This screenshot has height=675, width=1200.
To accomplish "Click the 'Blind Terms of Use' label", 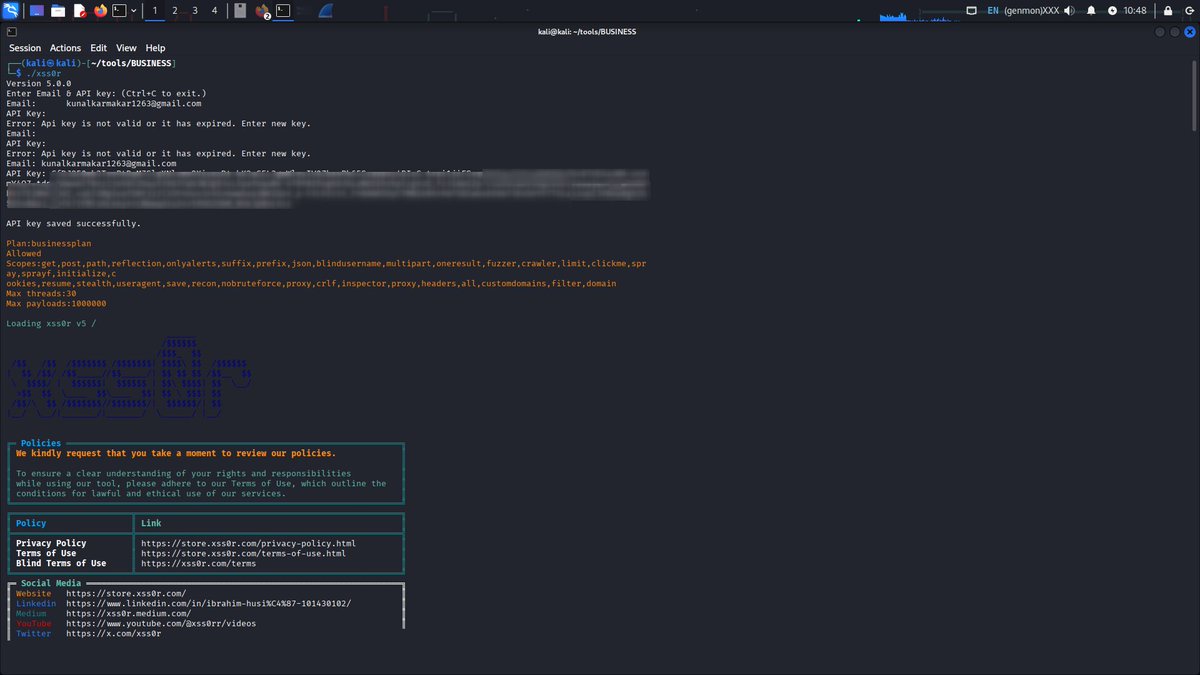I will [61, 563].
